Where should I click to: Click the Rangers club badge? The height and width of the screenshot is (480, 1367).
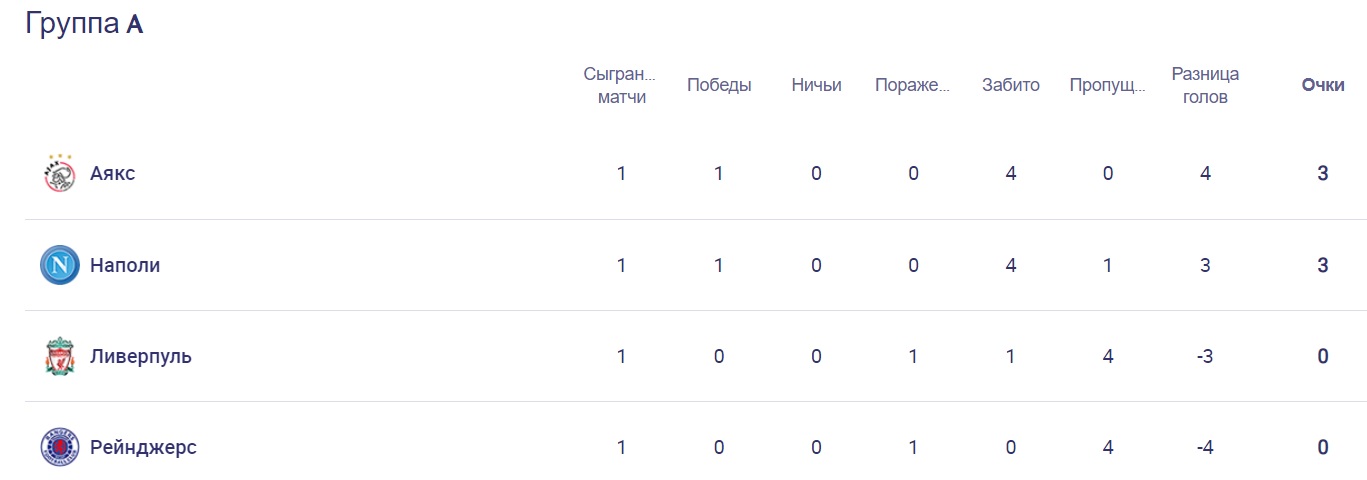pos(59,447)
